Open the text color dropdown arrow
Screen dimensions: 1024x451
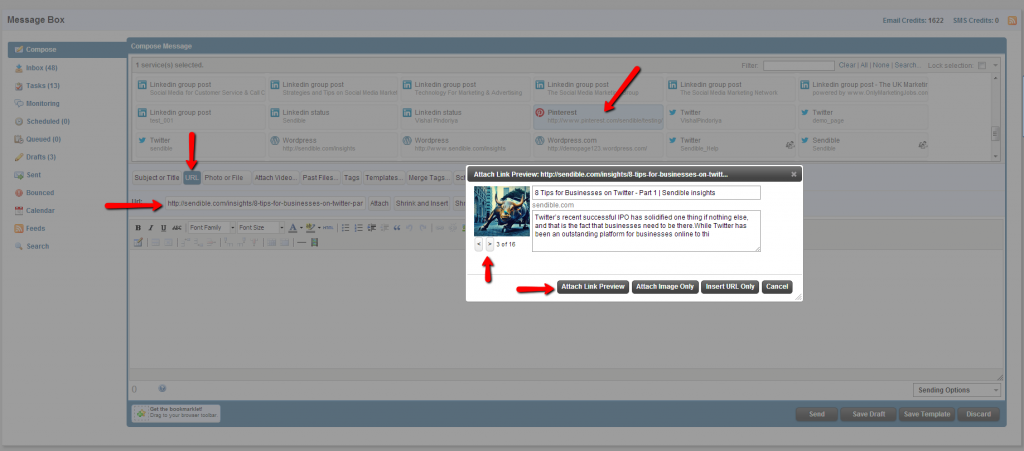(301, 228)
